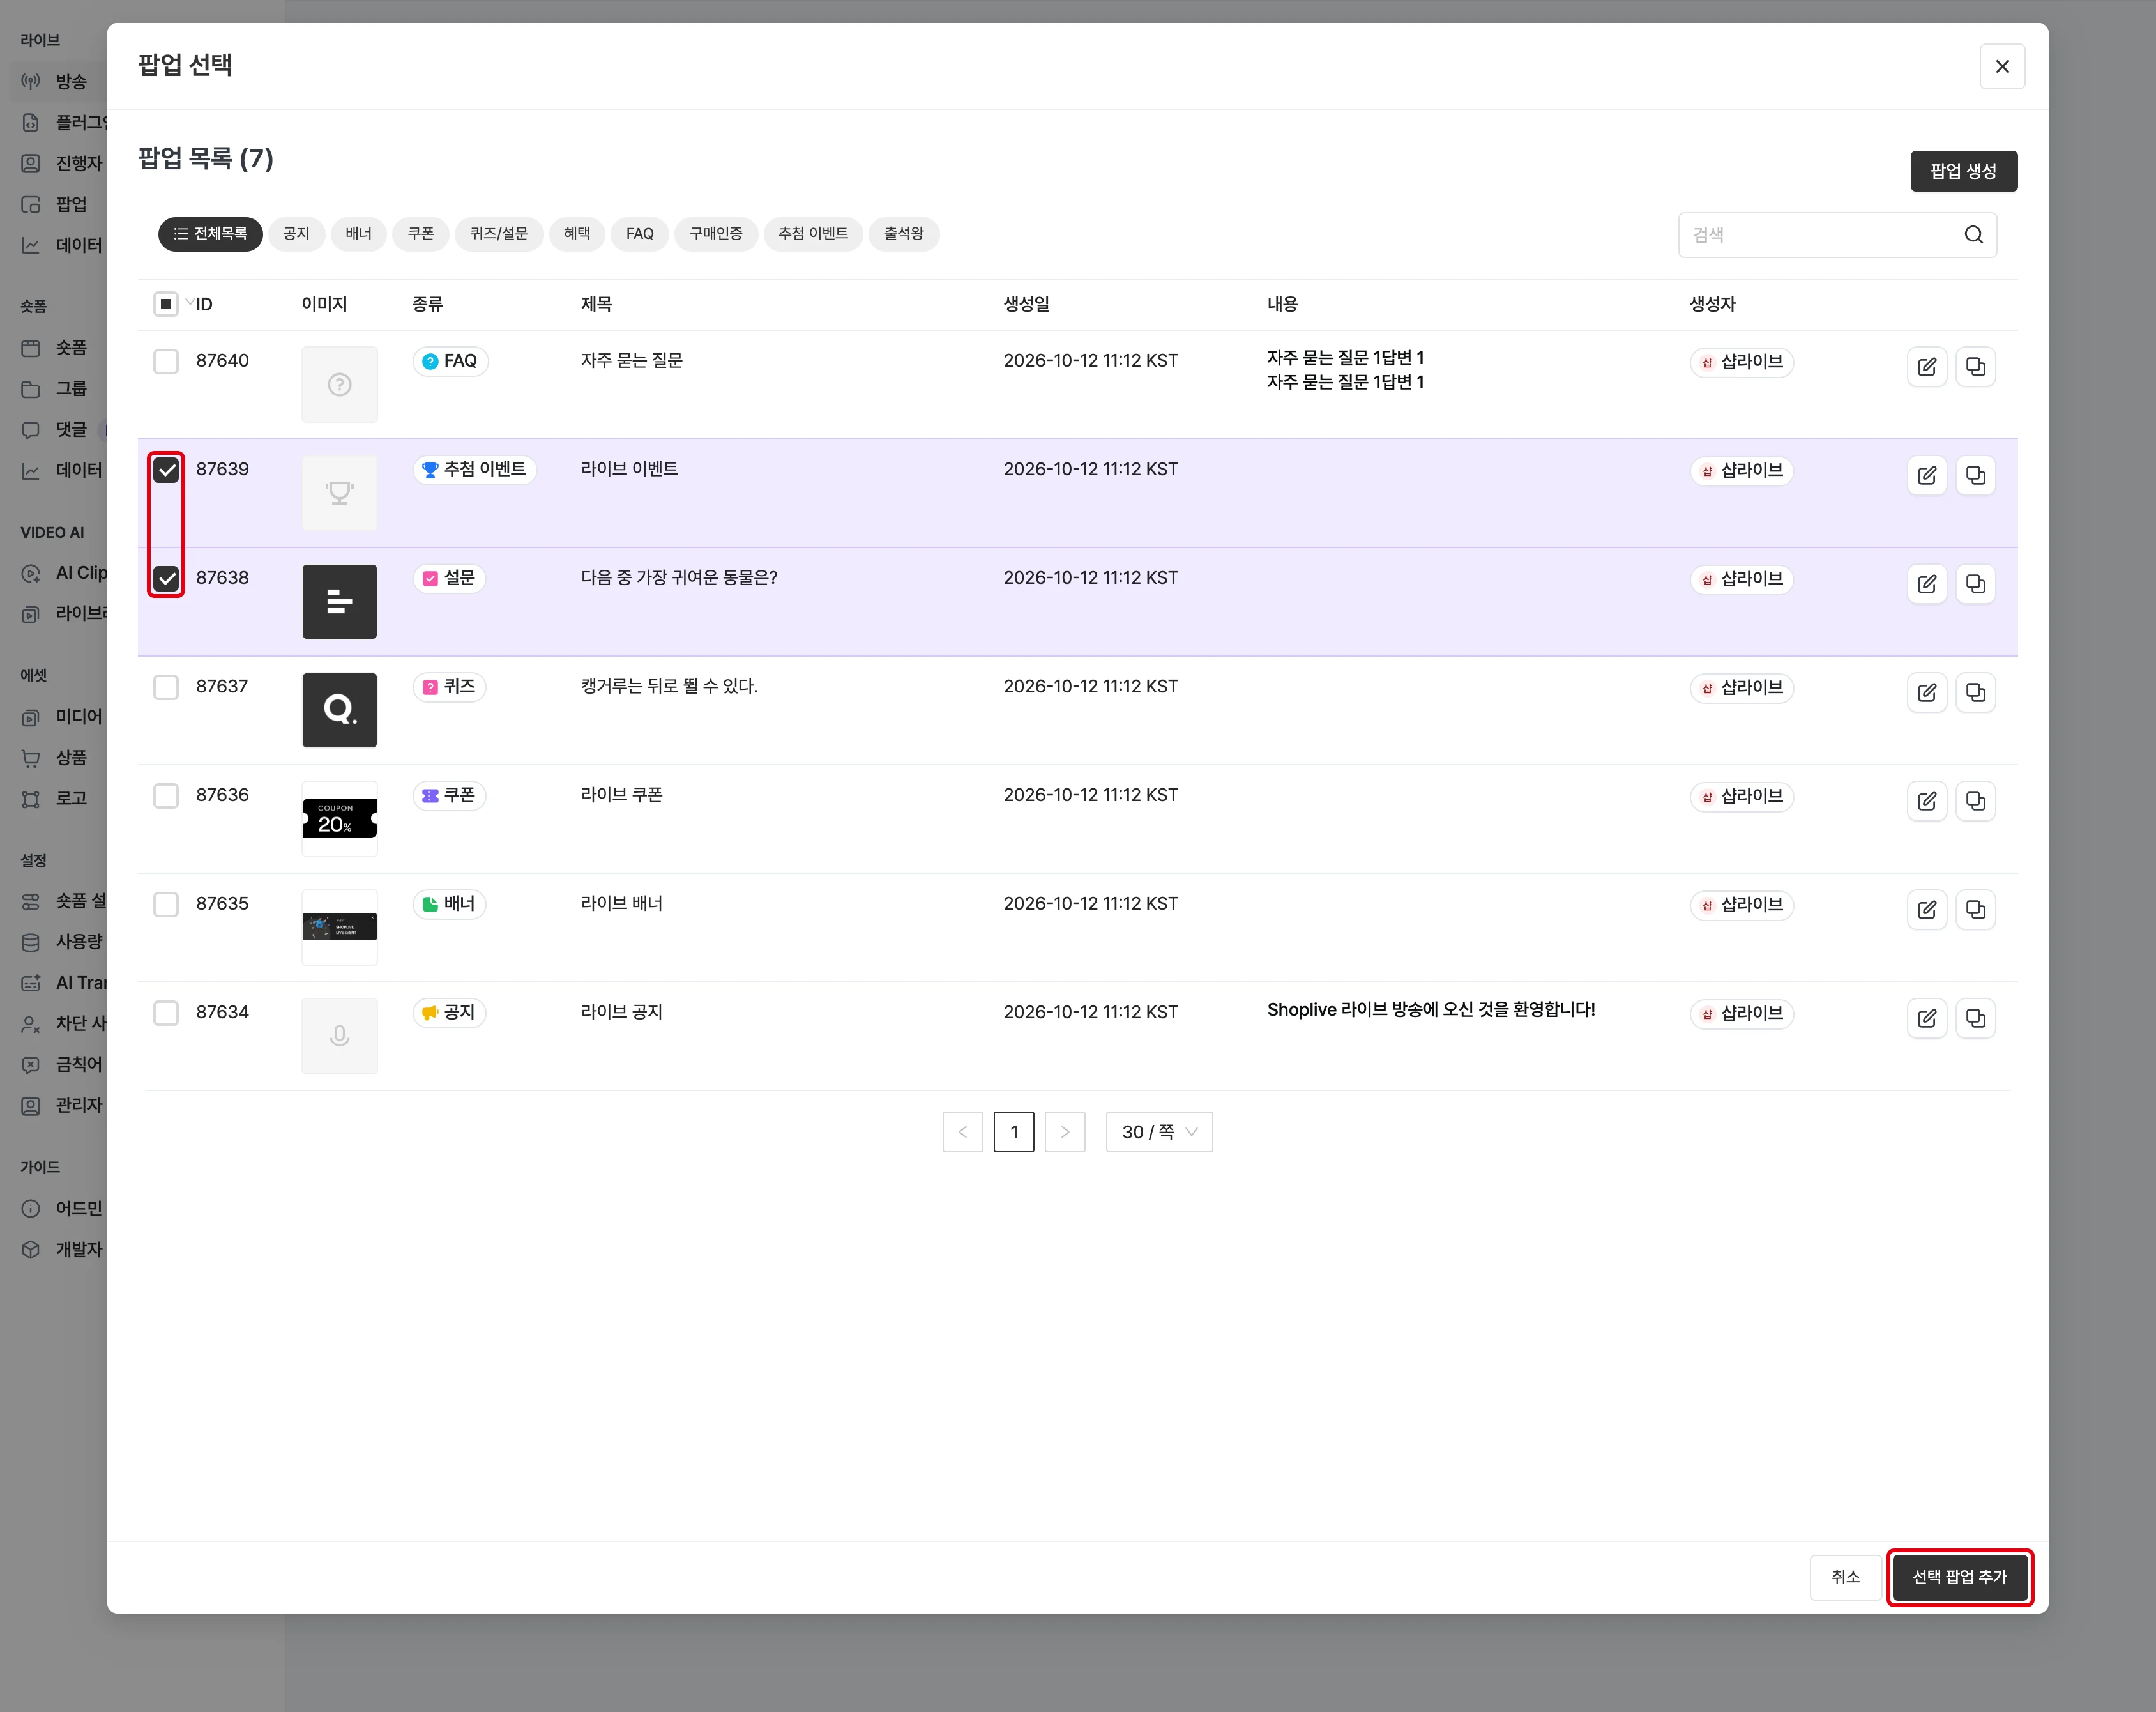Click the copy icon for popup 87634

[x=1975, y=1018]
